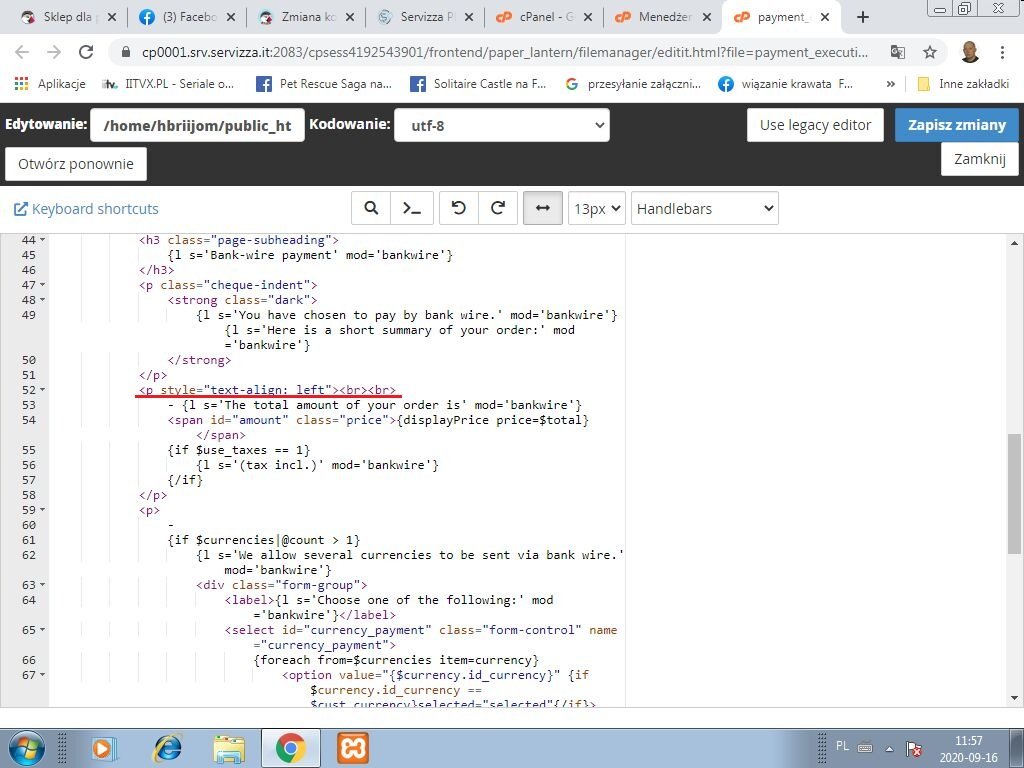Click the Use legacy editor button
Screen dimensions: 1024x768
pyautogui.click(x=815, y=125)
